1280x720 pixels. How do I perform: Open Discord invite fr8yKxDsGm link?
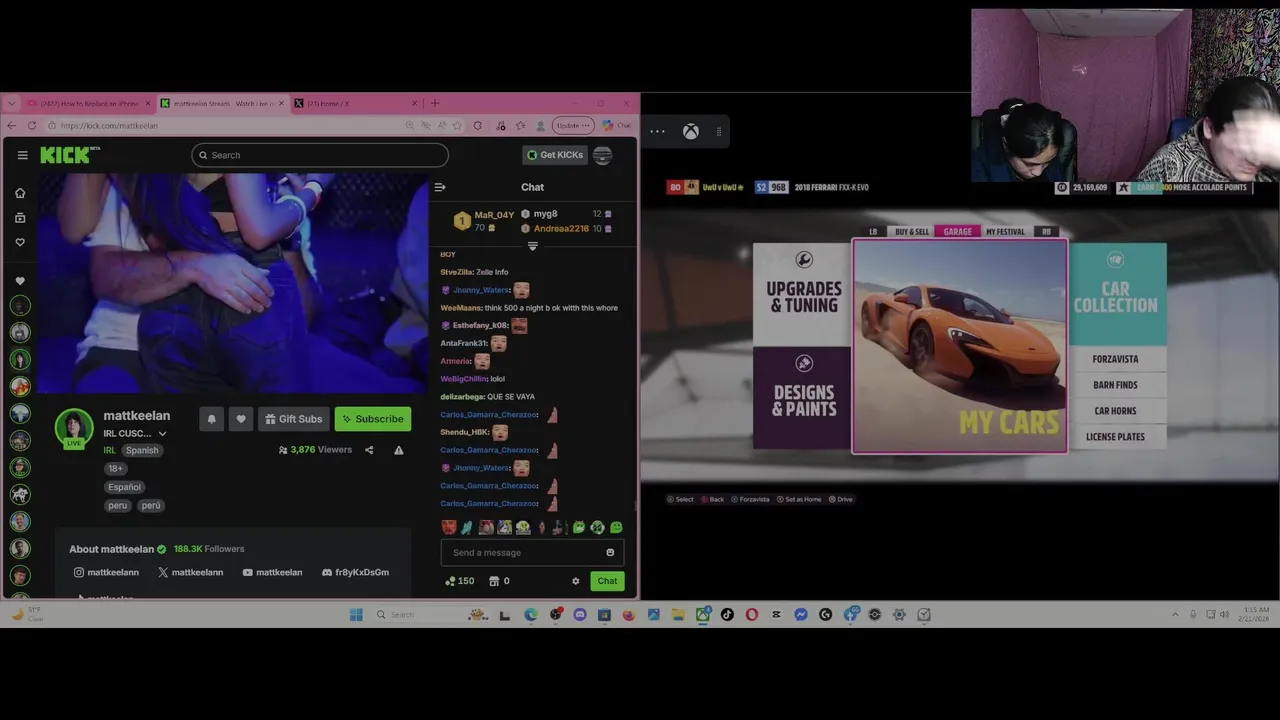click(355, 572)
